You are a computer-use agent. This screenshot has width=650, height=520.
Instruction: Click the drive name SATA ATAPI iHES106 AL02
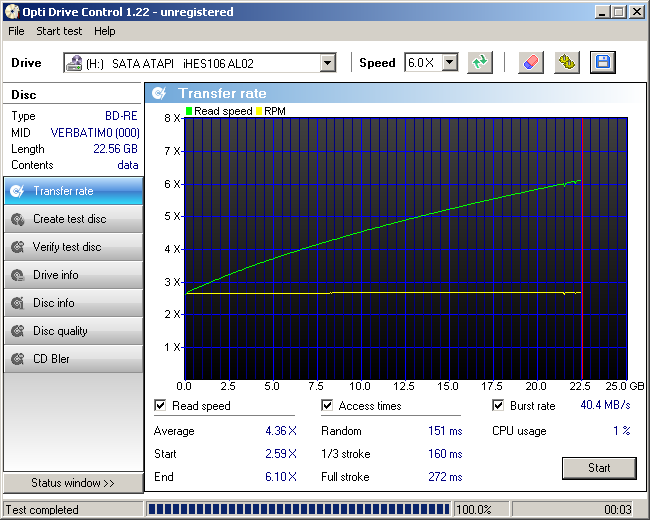click(183, 63)
